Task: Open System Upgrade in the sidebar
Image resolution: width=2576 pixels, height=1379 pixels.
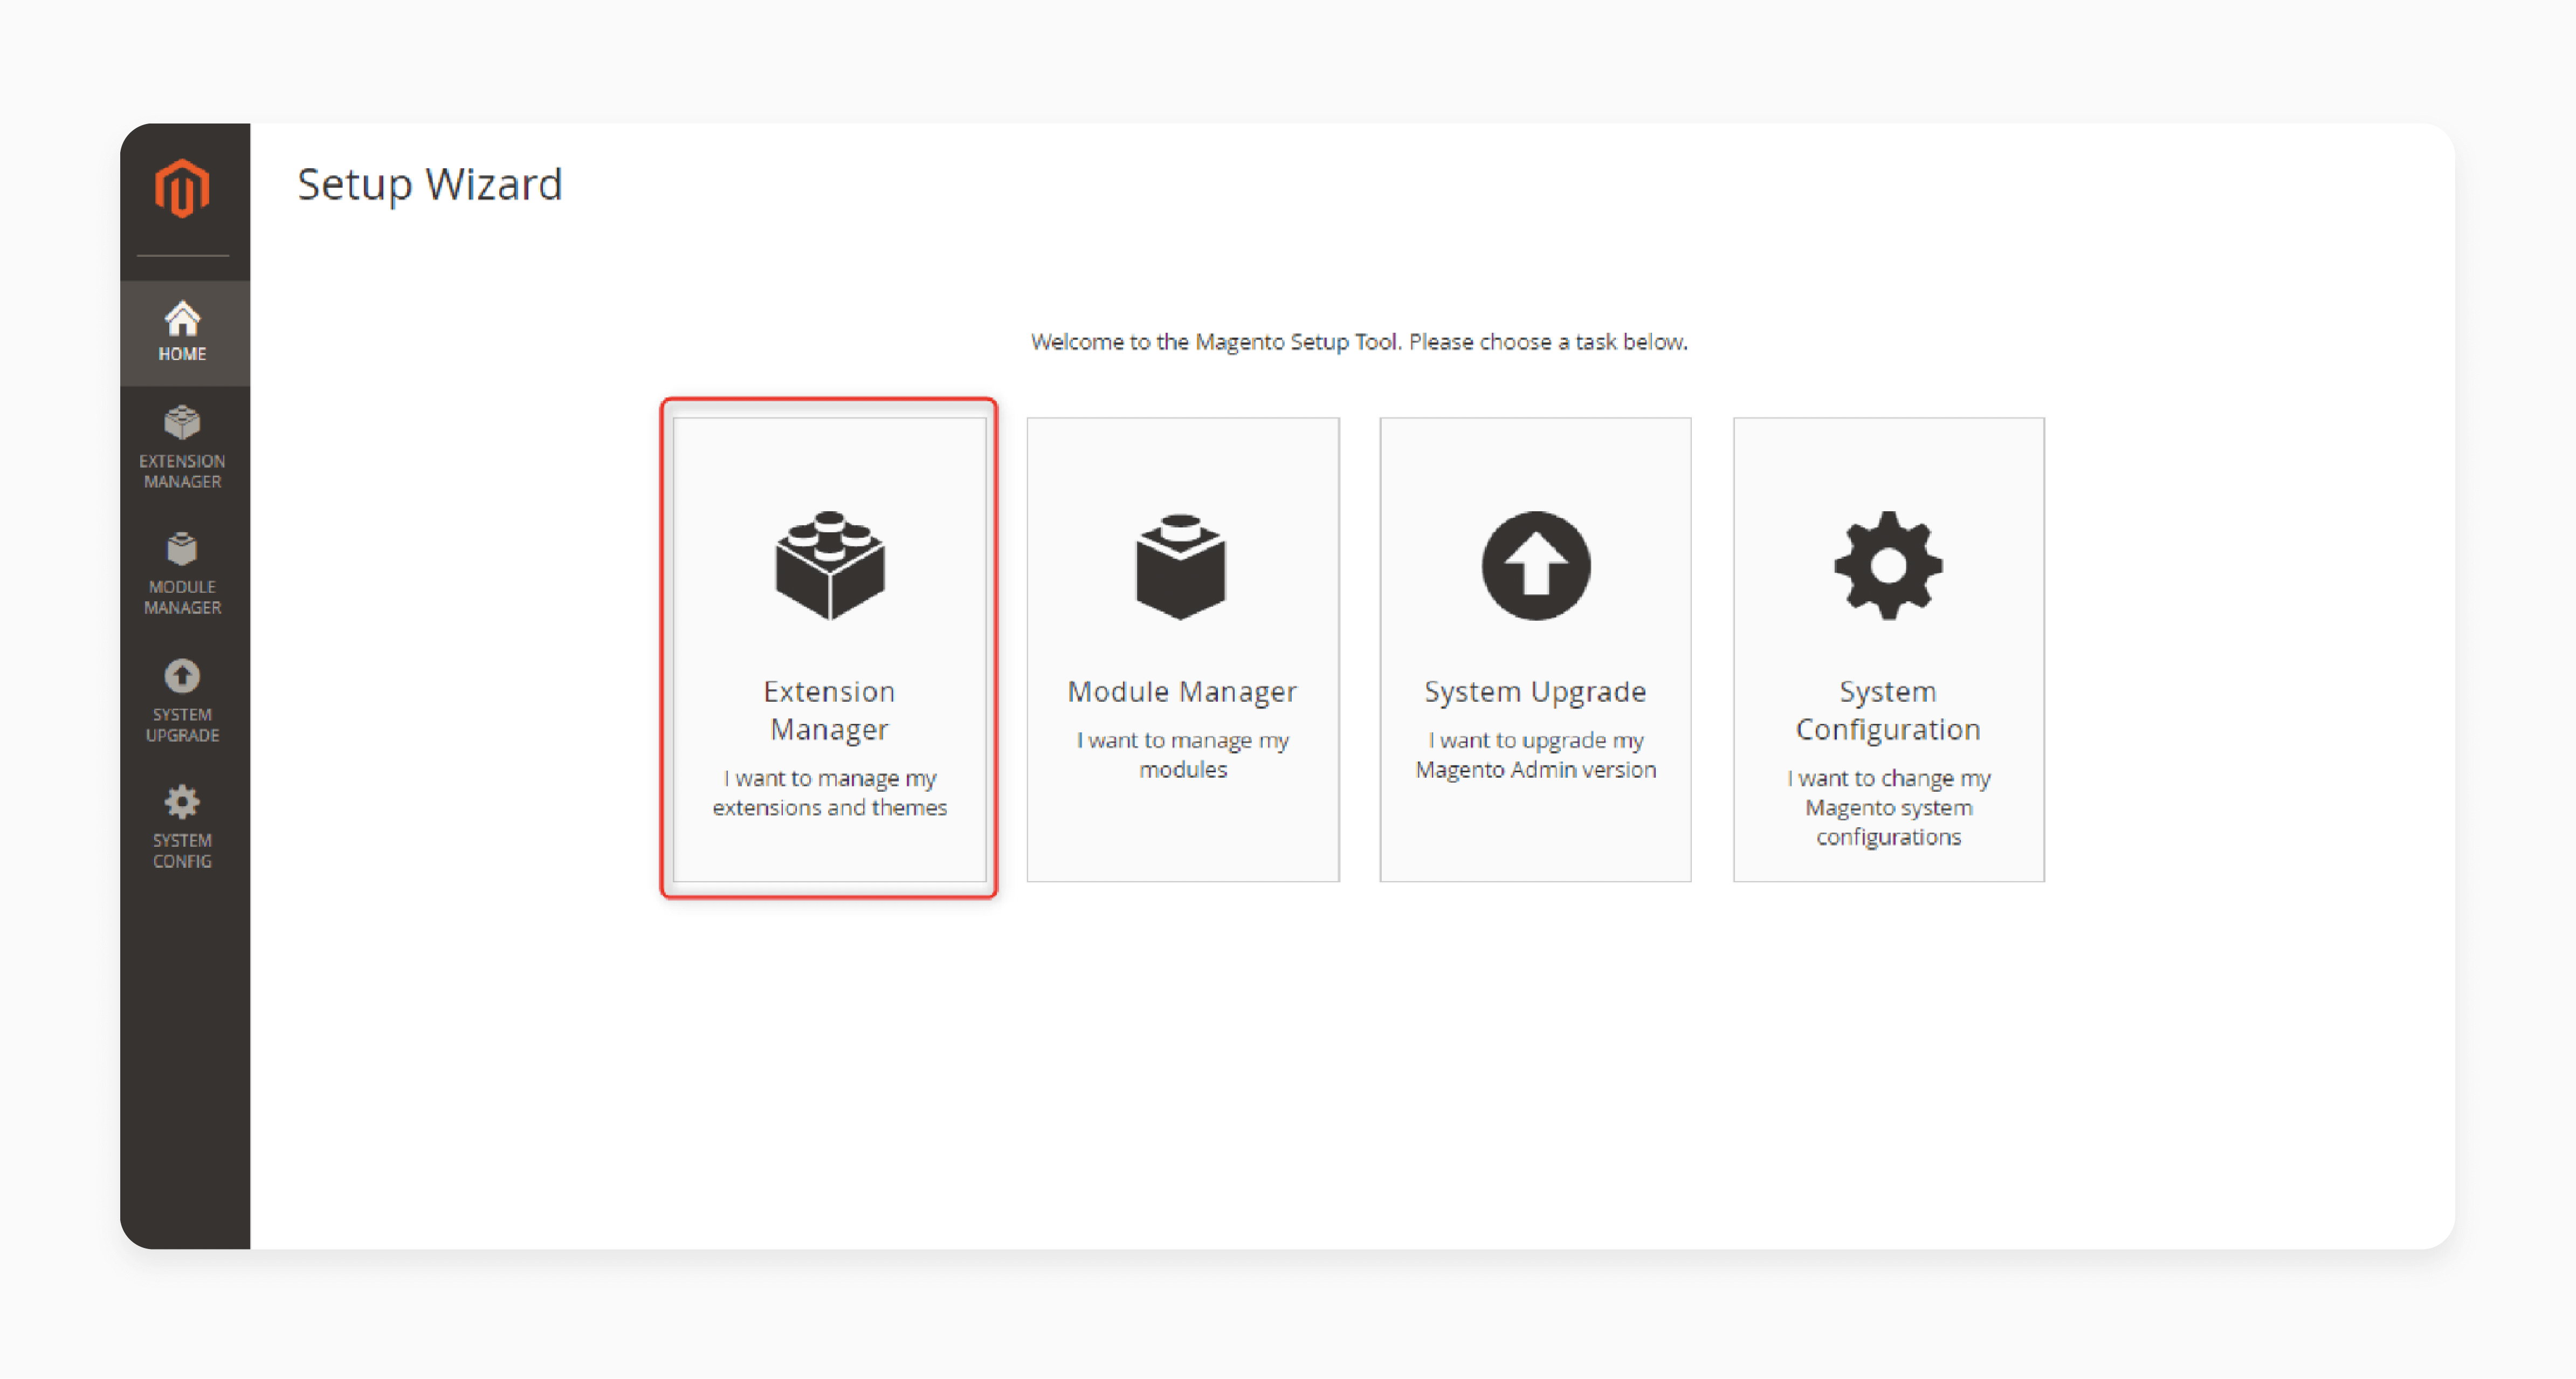Action: [x=182, y=700]
